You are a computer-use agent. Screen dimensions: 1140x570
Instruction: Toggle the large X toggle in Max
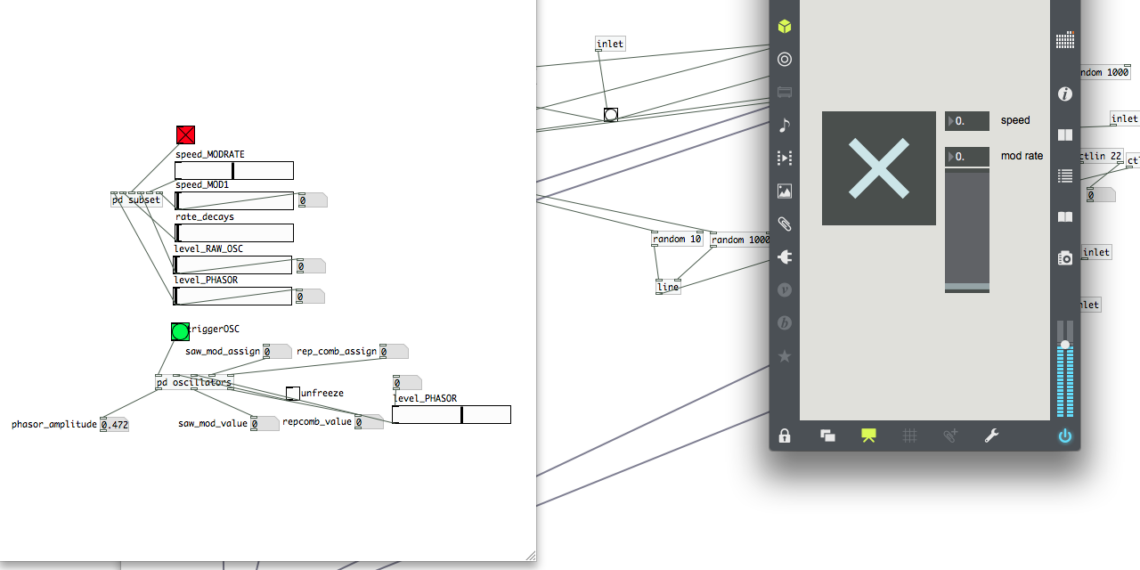click(x=878, y=167)
